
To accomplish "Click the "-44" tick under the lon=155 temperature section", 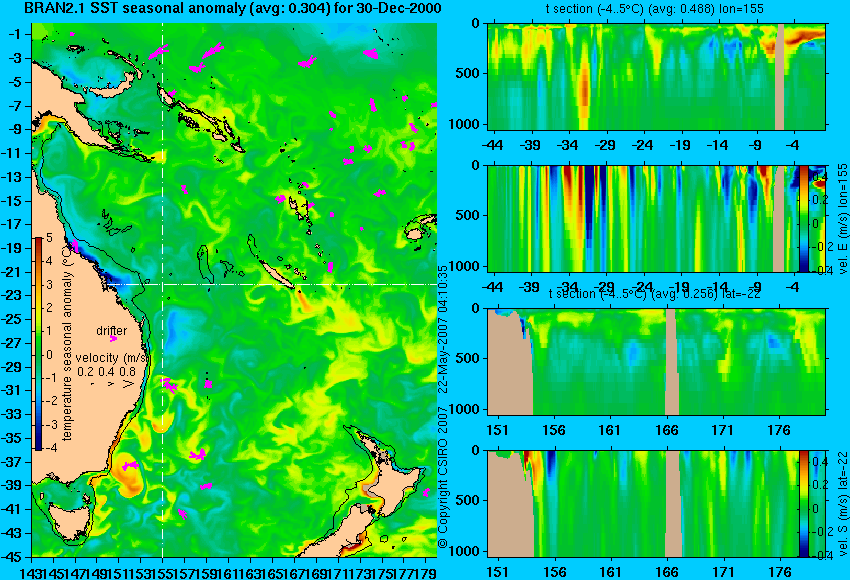I will coord(492,145).
